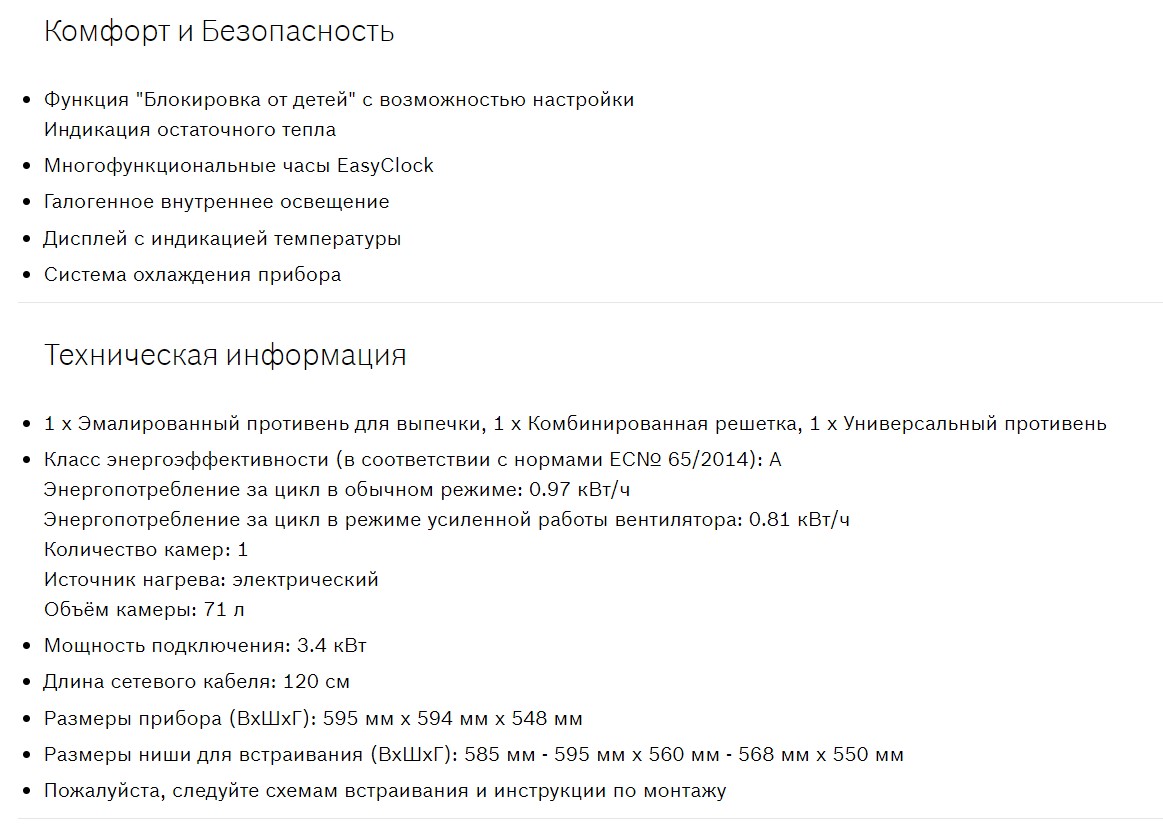Click the "Количество камер: 1" line

146,550
